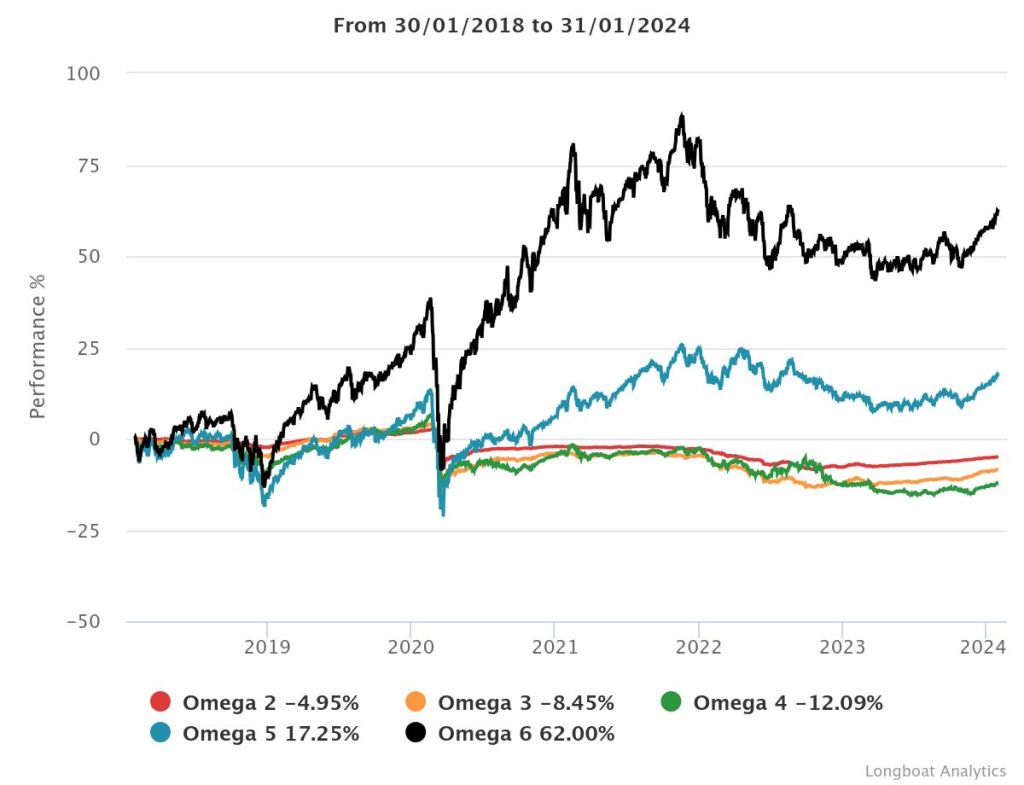Toggle the Omega 4 -12.09% series label
The height and width of the screenshot is (785, 1024).
788,702
